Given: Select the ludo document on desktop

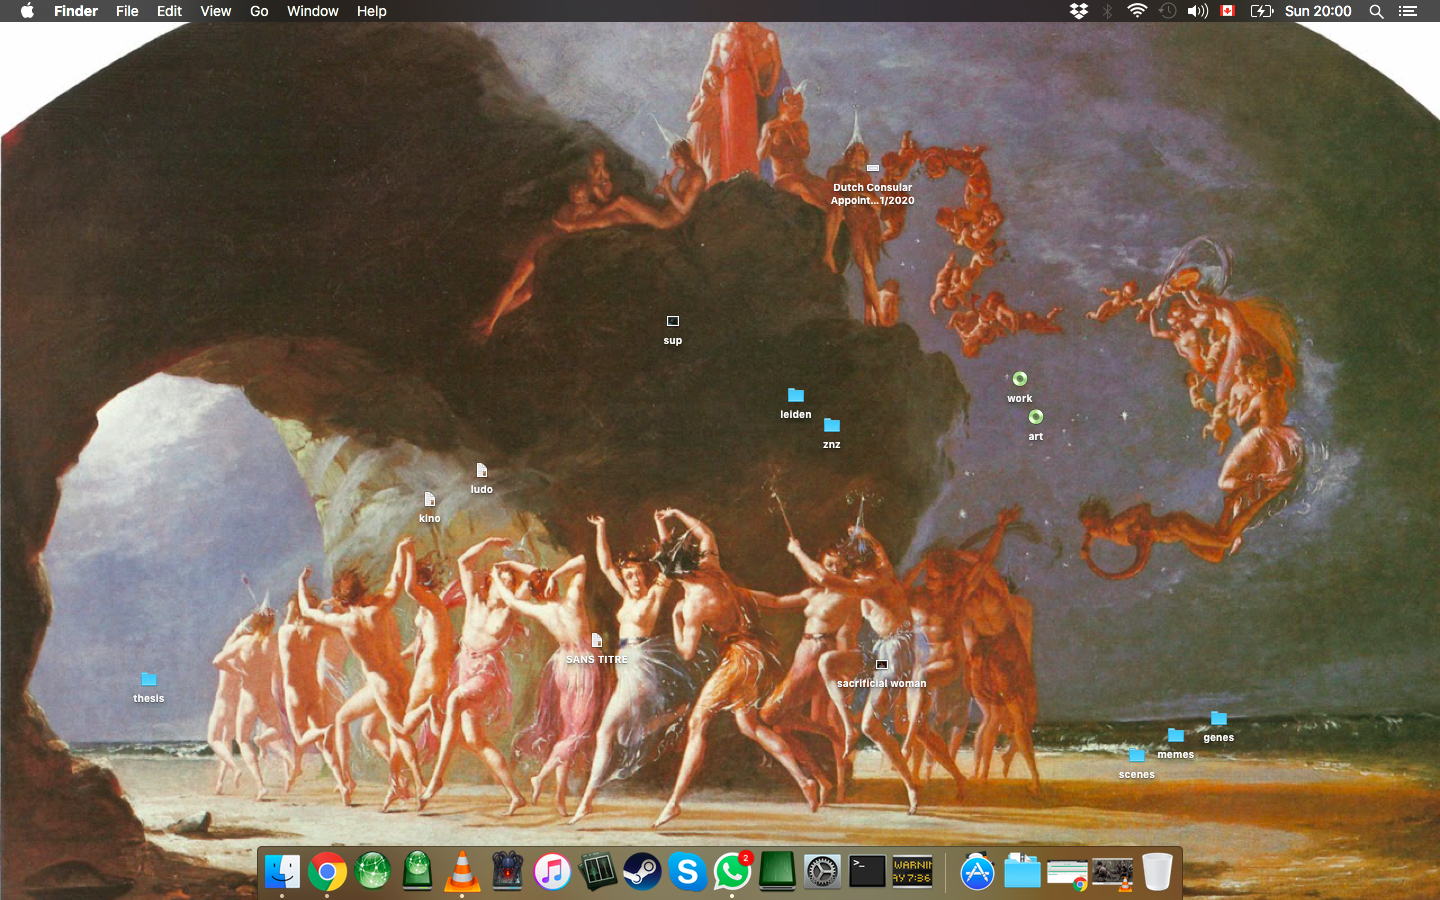Looking at the screenshot, I should tap(482, 470).
